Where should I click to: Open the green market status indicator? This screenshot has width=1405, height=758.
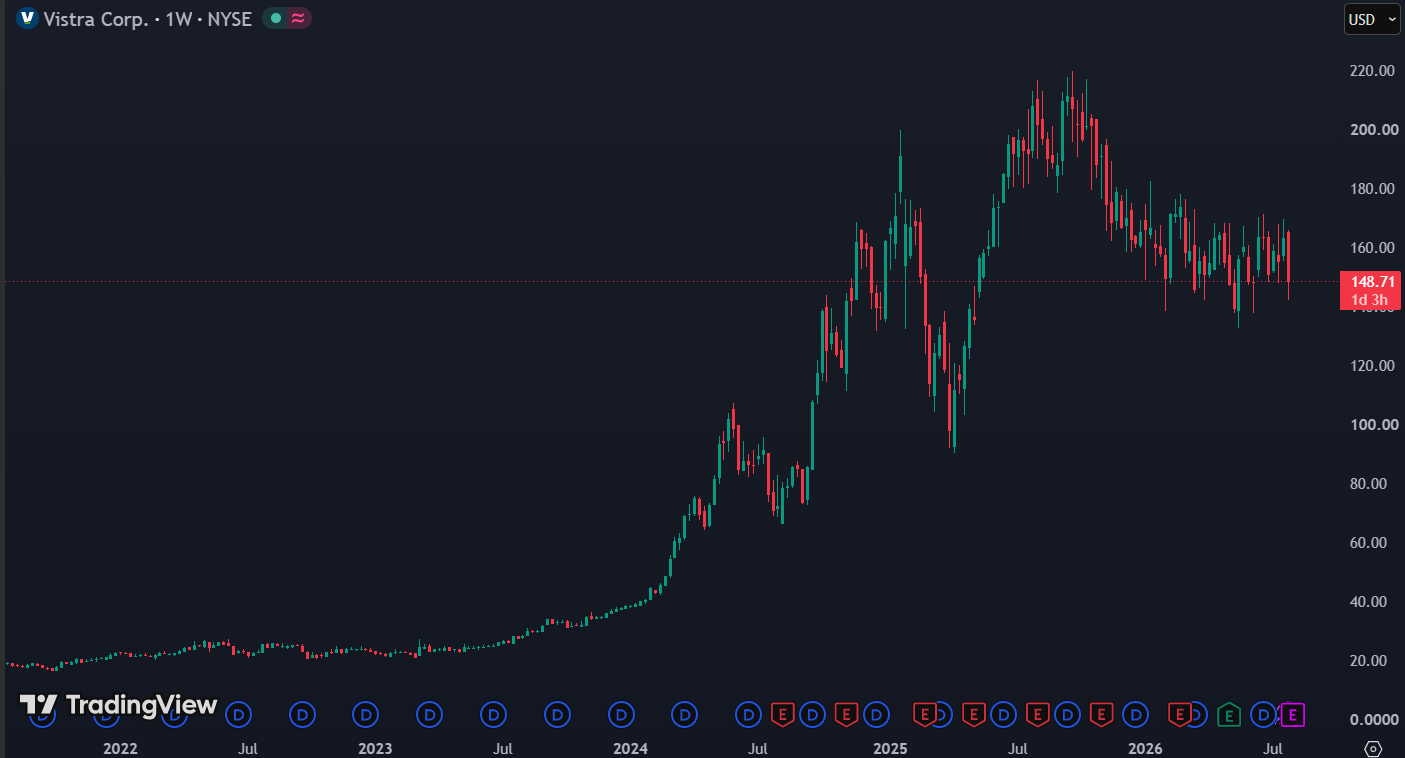pos(275,18)
